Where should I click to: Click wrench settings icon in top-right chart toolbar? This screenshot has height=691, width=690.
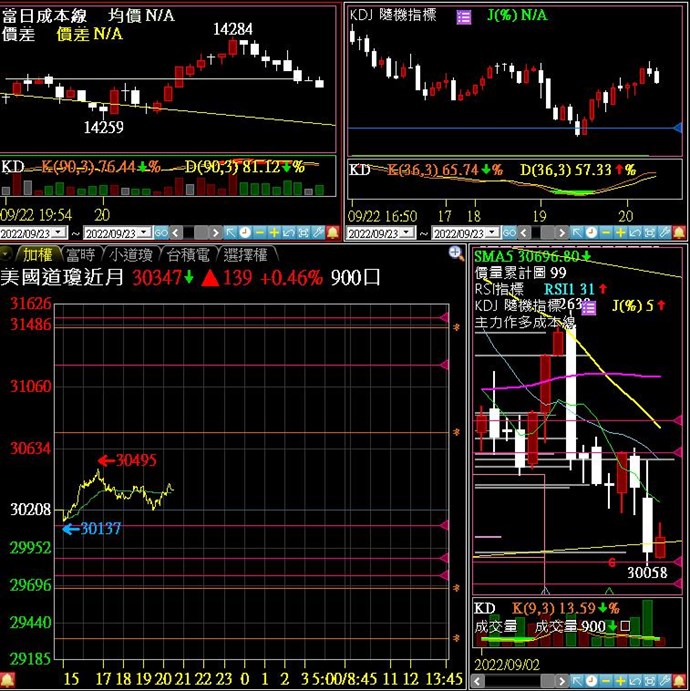[664, 233]
